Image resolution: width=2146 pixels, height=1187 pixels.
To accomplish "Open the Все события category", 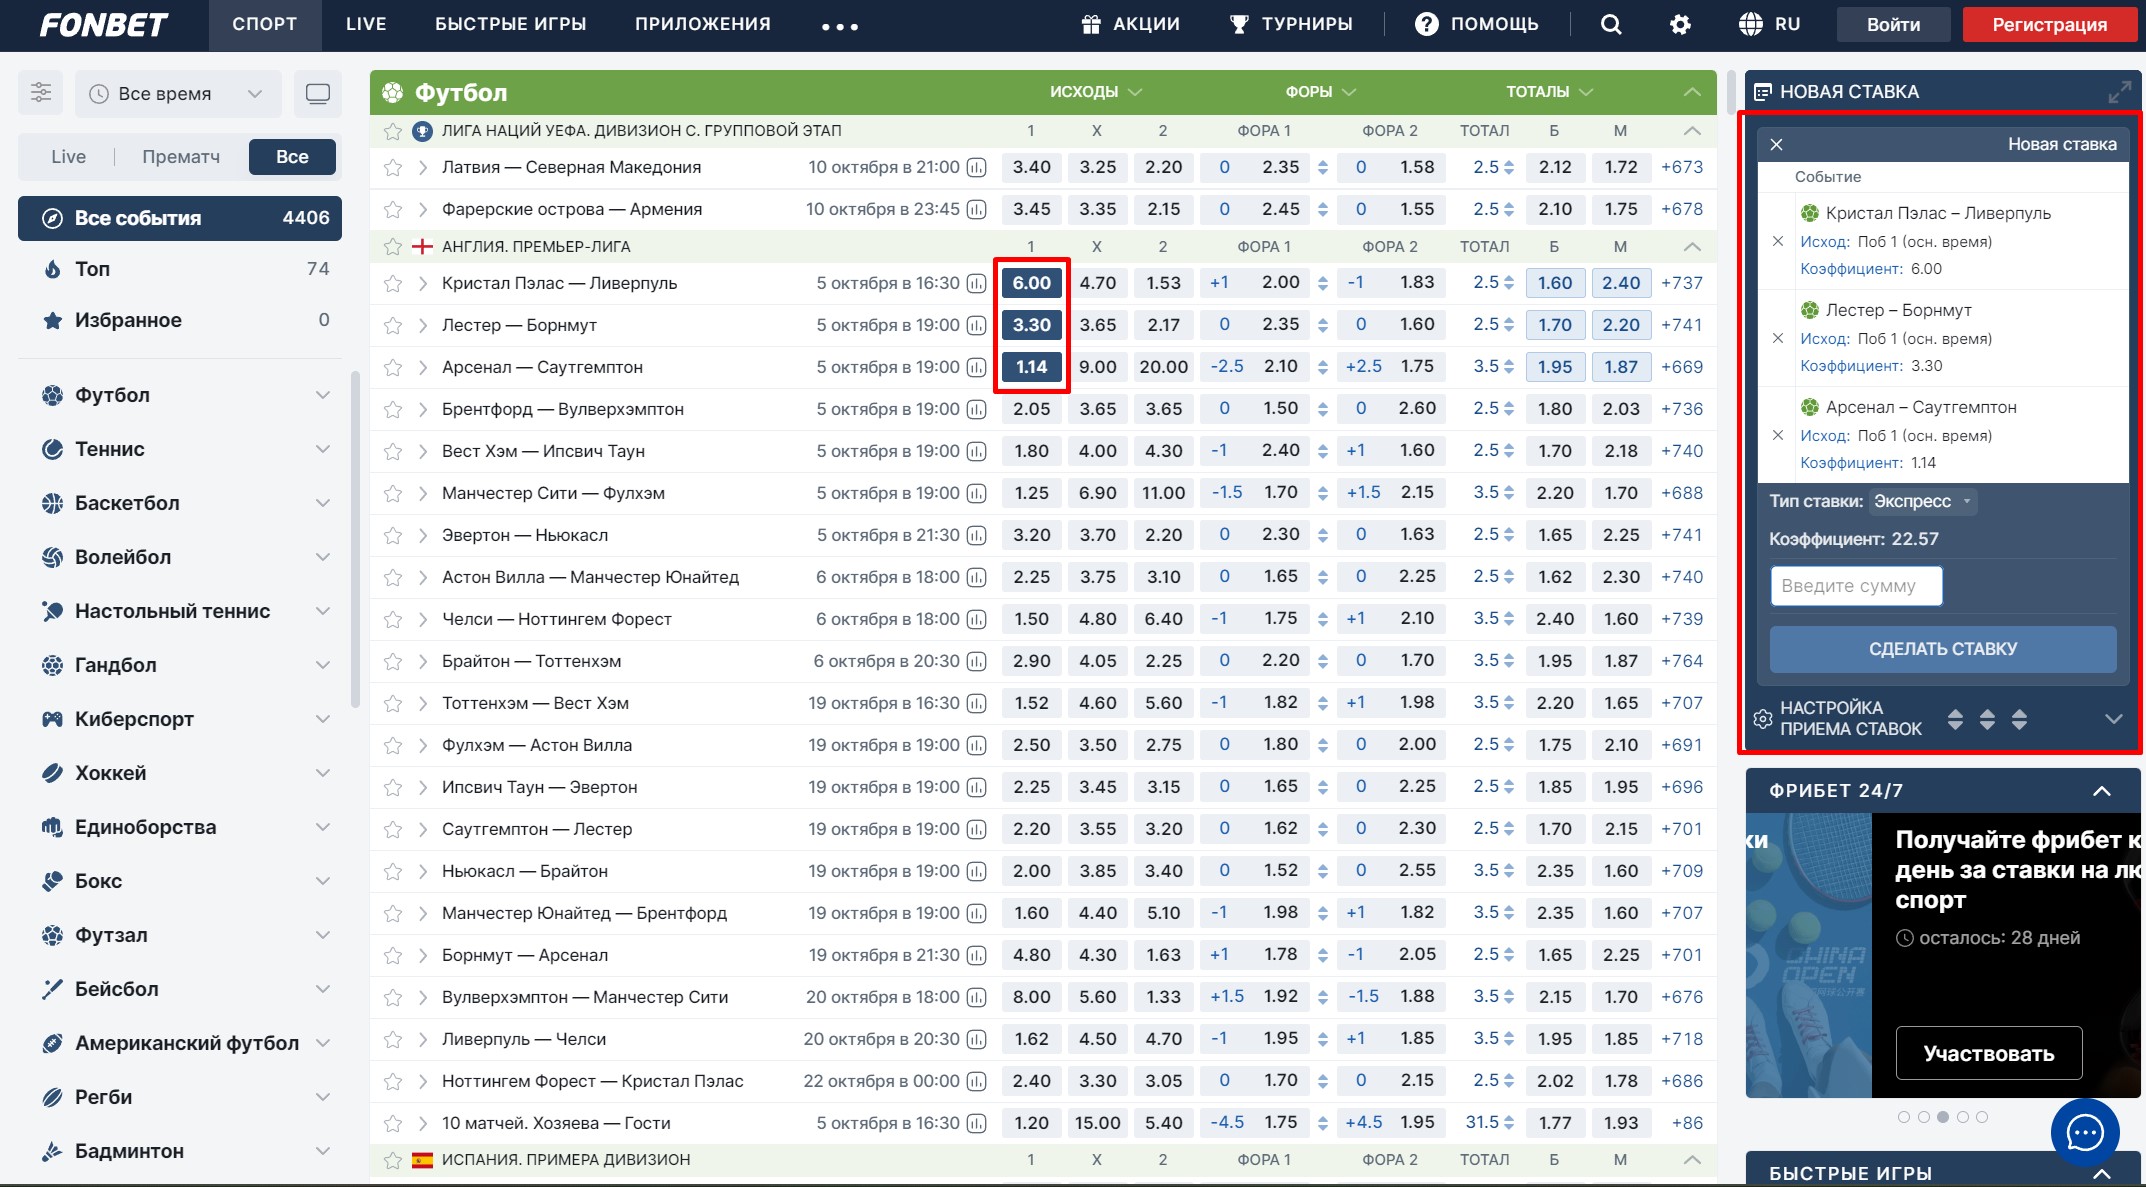I will tap(180, 218).
